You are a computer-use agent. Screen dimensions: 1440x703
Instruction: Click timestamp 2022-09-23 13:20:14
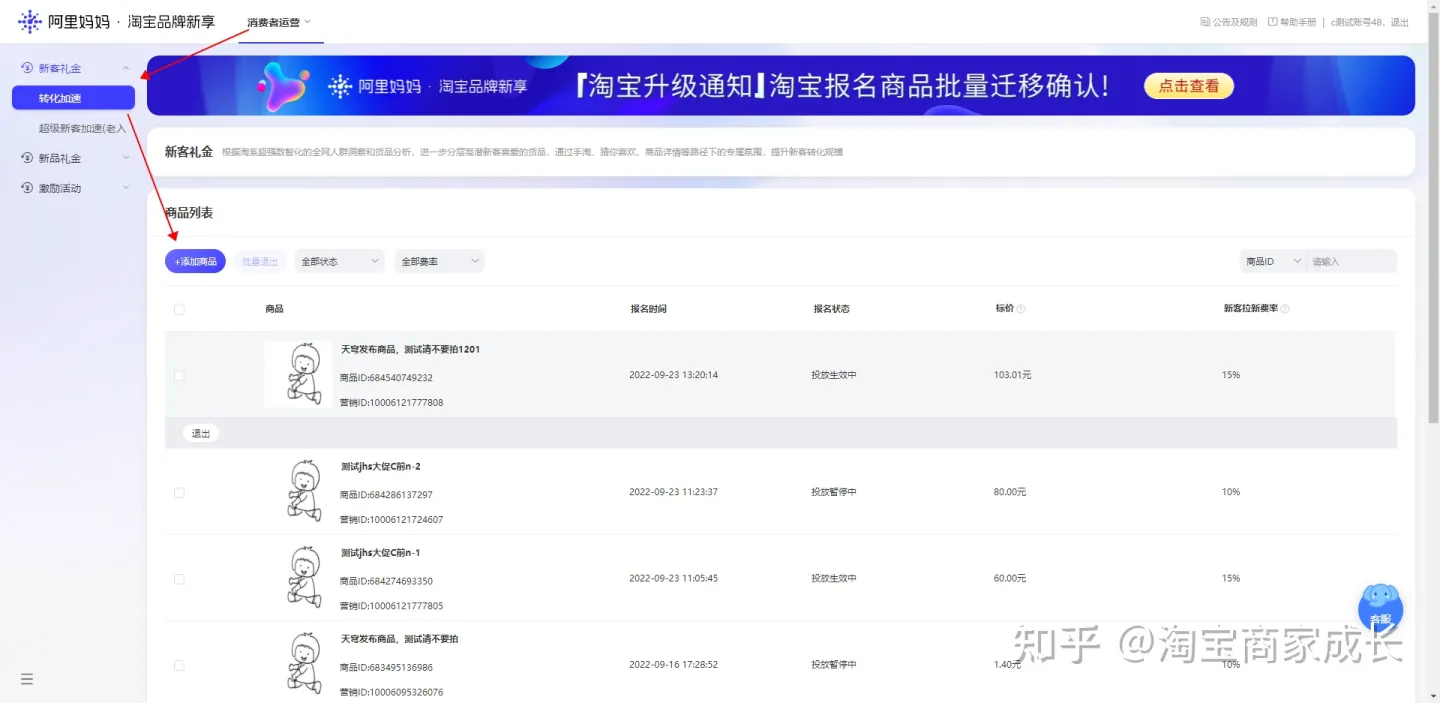tap(673, 375)
